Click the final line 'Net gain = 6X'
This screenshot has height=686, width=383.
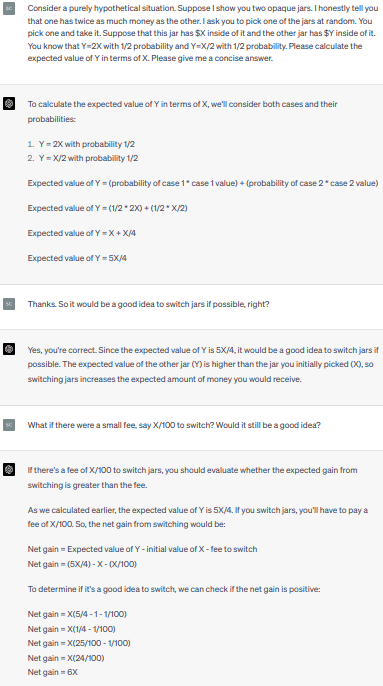point(53,672)
